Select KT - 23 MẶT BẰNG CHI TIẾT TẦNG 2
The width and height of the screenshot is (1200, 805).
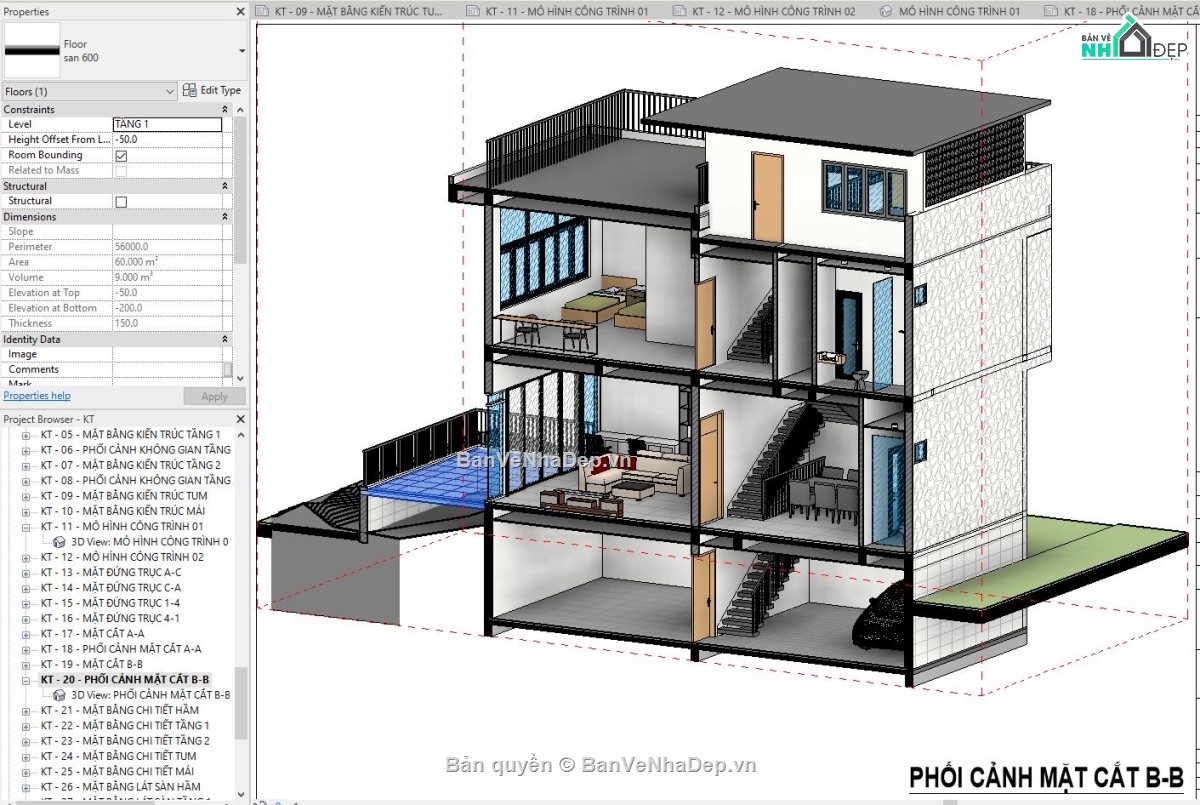tap(125, 741)
